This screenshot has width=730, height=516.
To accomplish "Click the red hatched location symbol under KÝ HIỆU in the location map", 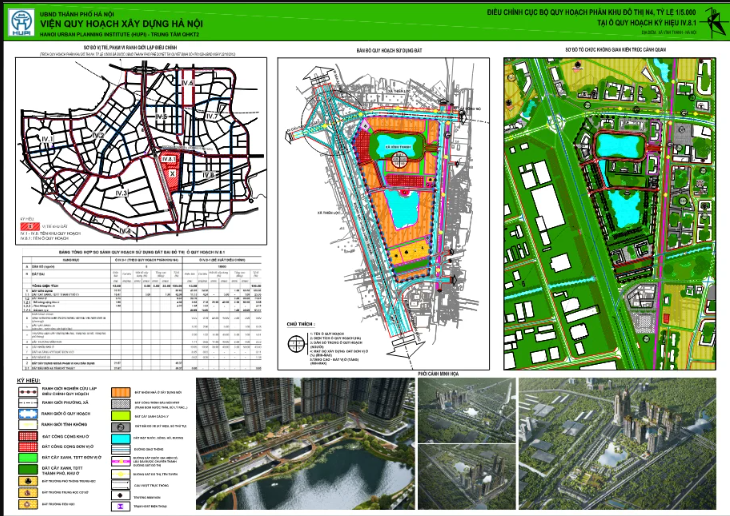I will click(29, 226).
